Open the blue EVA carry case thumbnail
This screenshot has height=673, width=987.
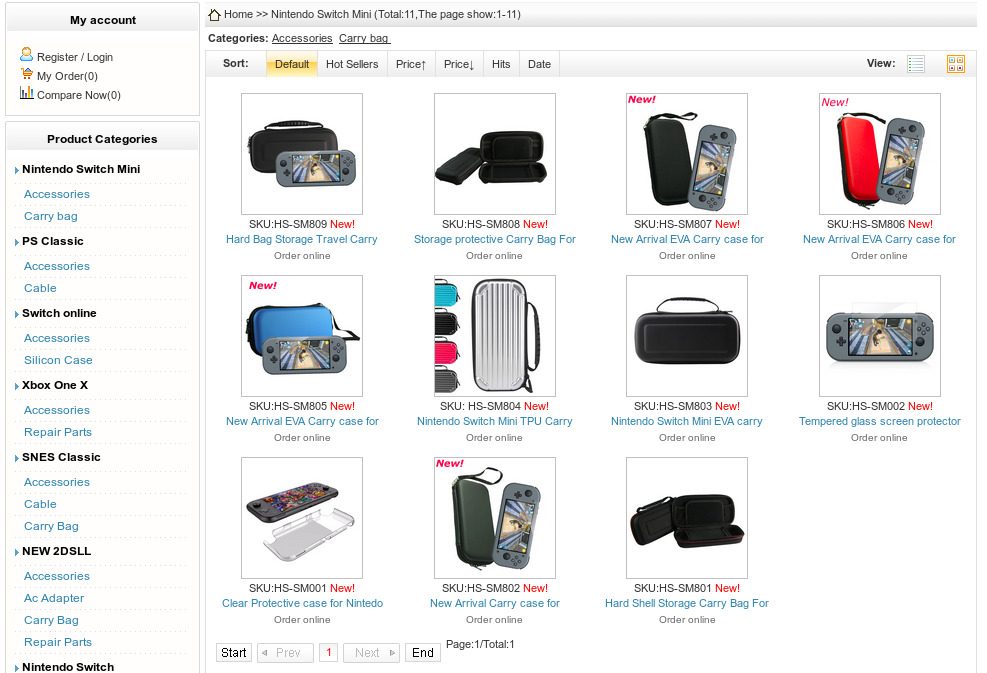(302, 336)
